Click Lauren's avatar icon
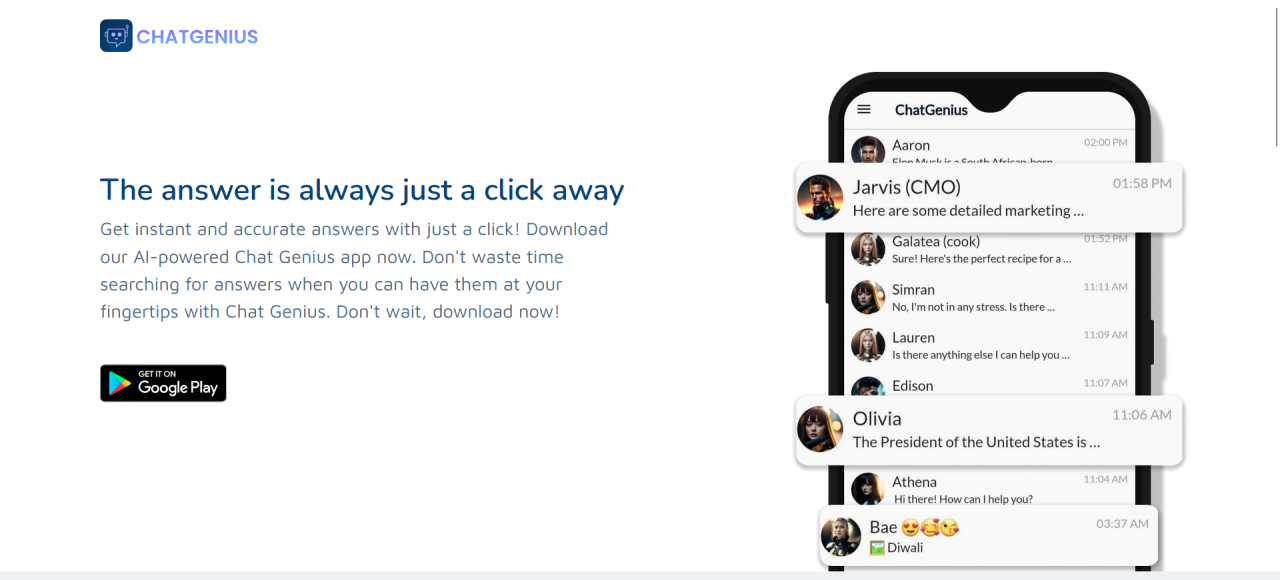The height and width of the screenshot is (580, 1280). point(868,345)
